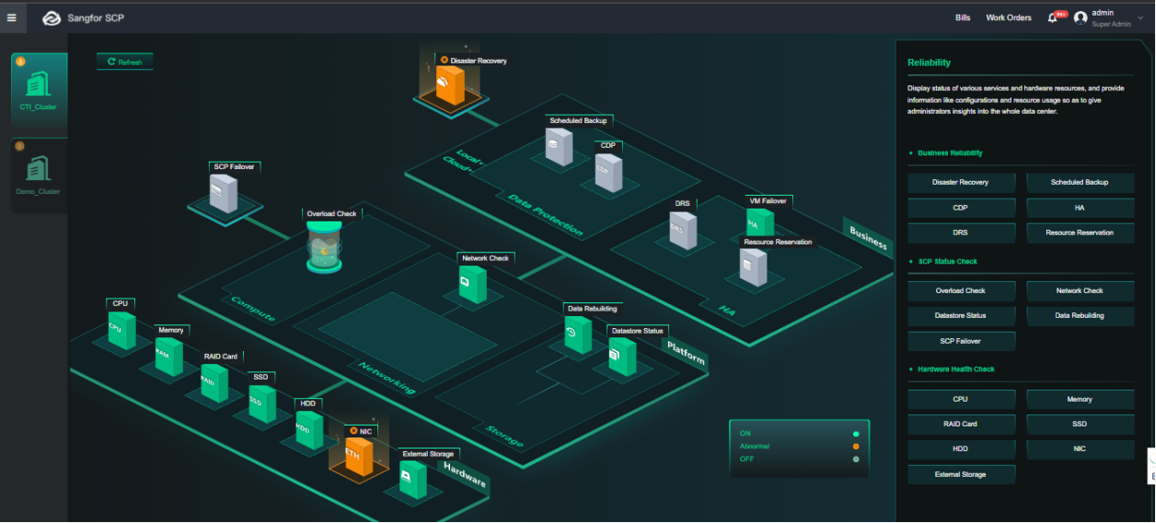1156x523 pixels.
Task: Open Bills in the top bar
Action: point(963,18)
